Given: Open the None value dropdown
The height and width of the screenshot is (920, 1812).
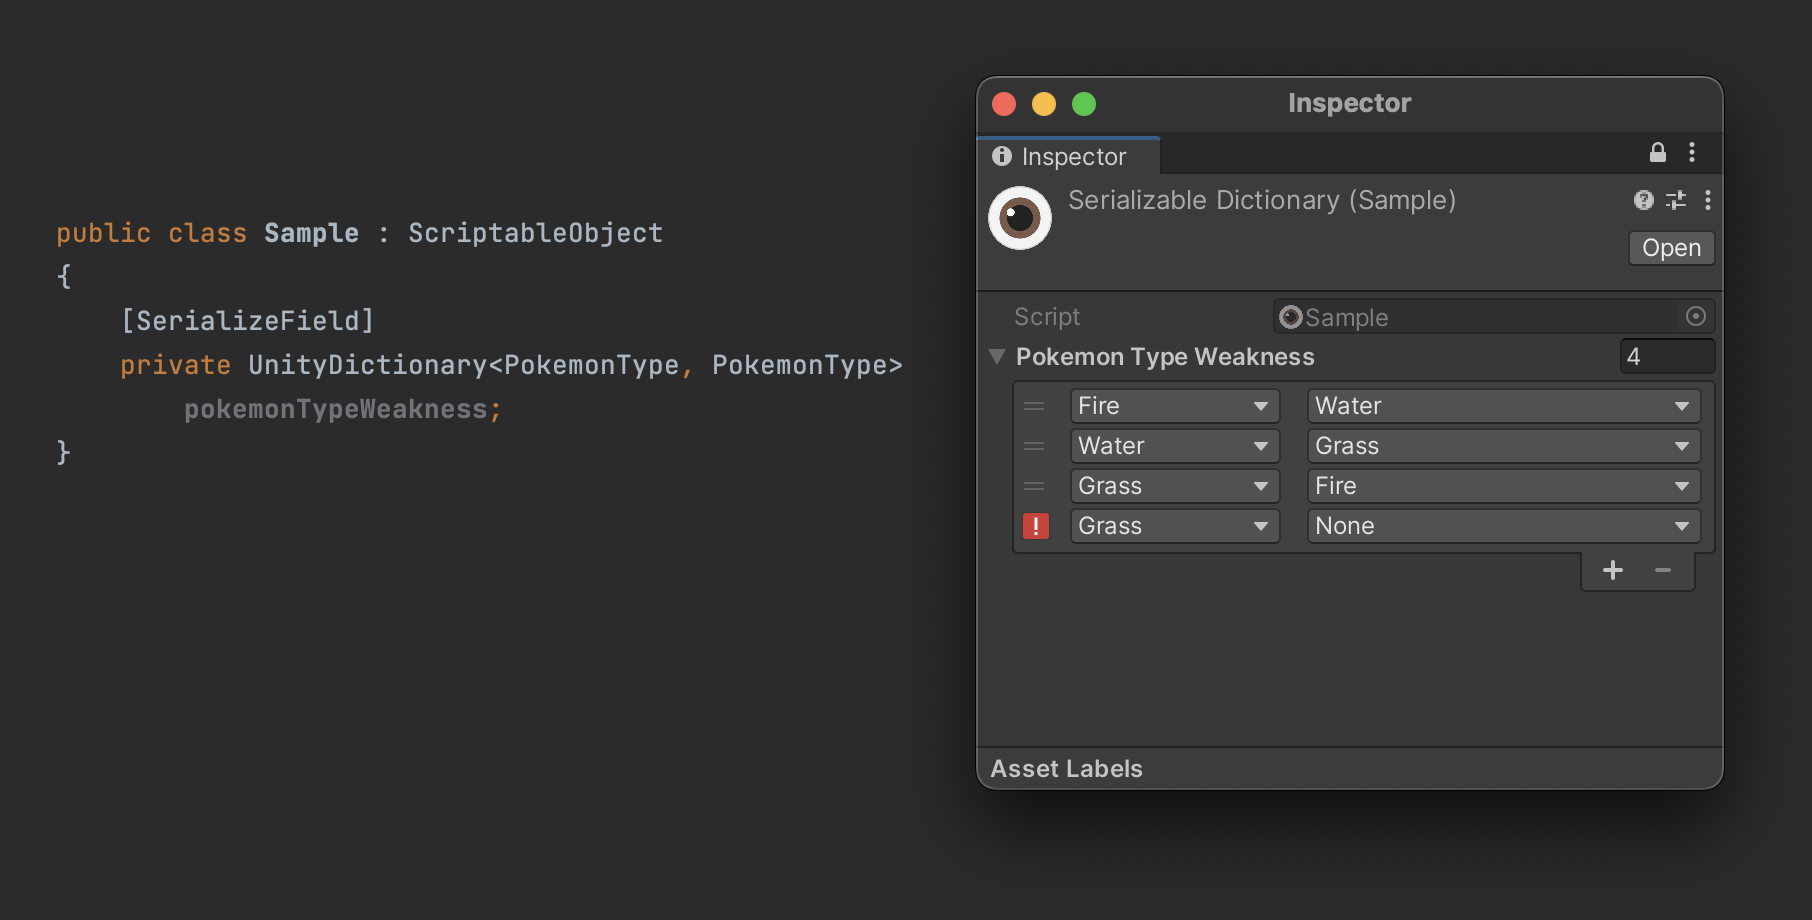Looking at the screenshot, I should [x=1503, y=526].
